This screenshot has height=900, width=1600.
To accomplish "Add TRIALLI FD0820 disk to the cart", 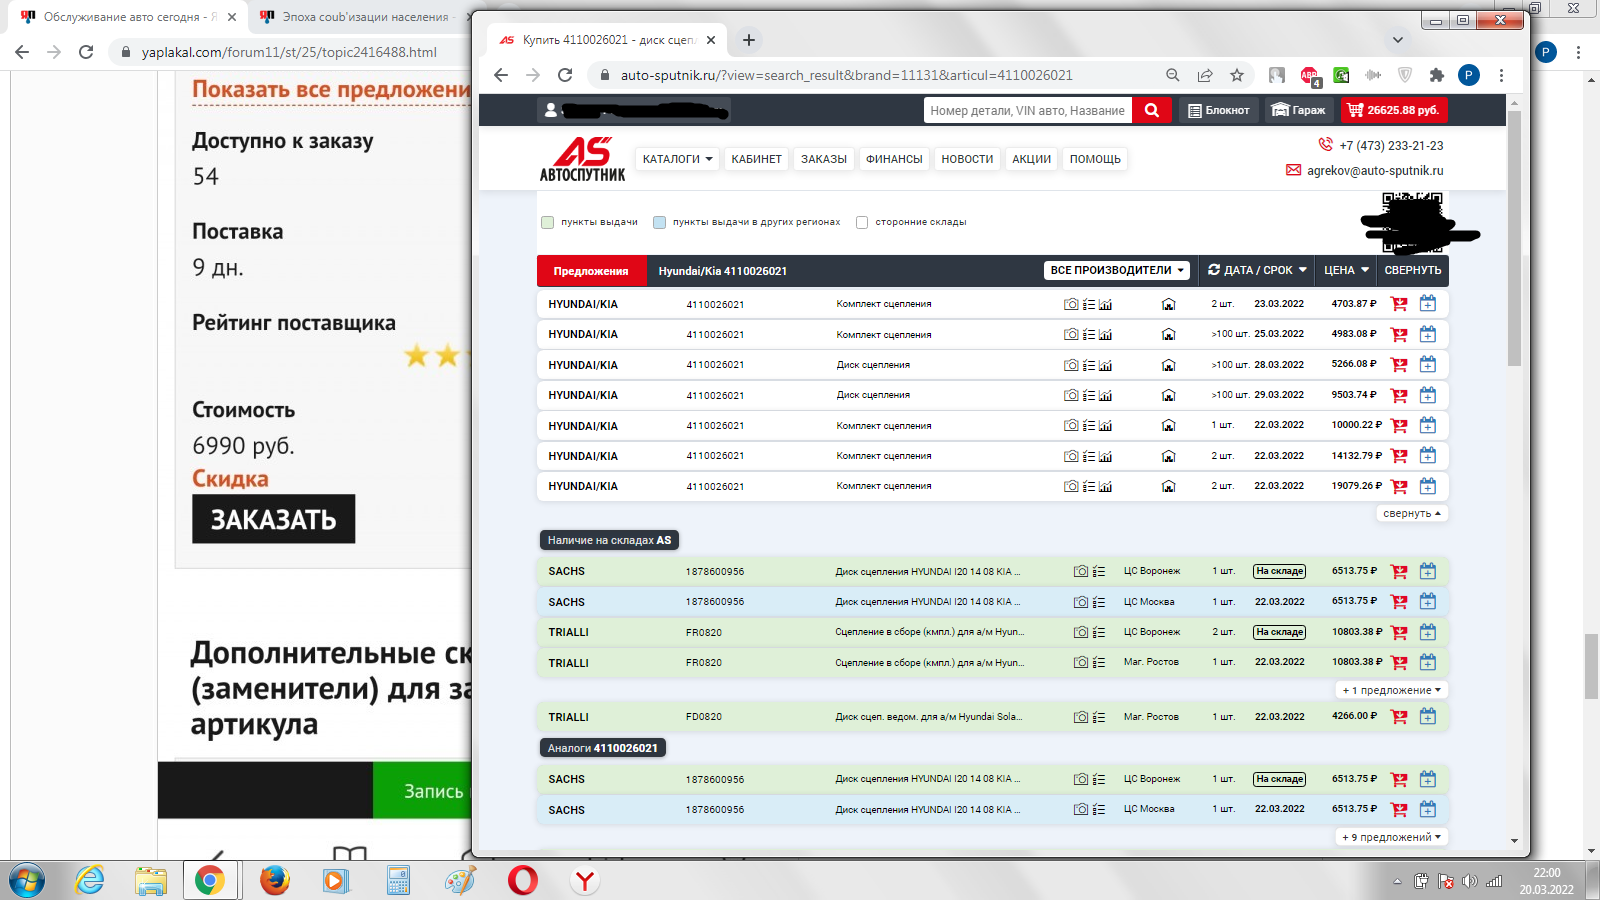I will click(x=1399, y=717).
